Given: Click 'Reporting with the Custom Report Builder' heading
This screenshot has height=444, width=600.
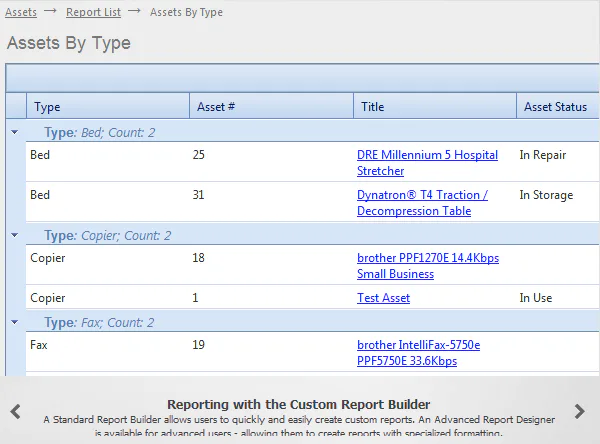Looking at the screenshot, I should point(299,405).
